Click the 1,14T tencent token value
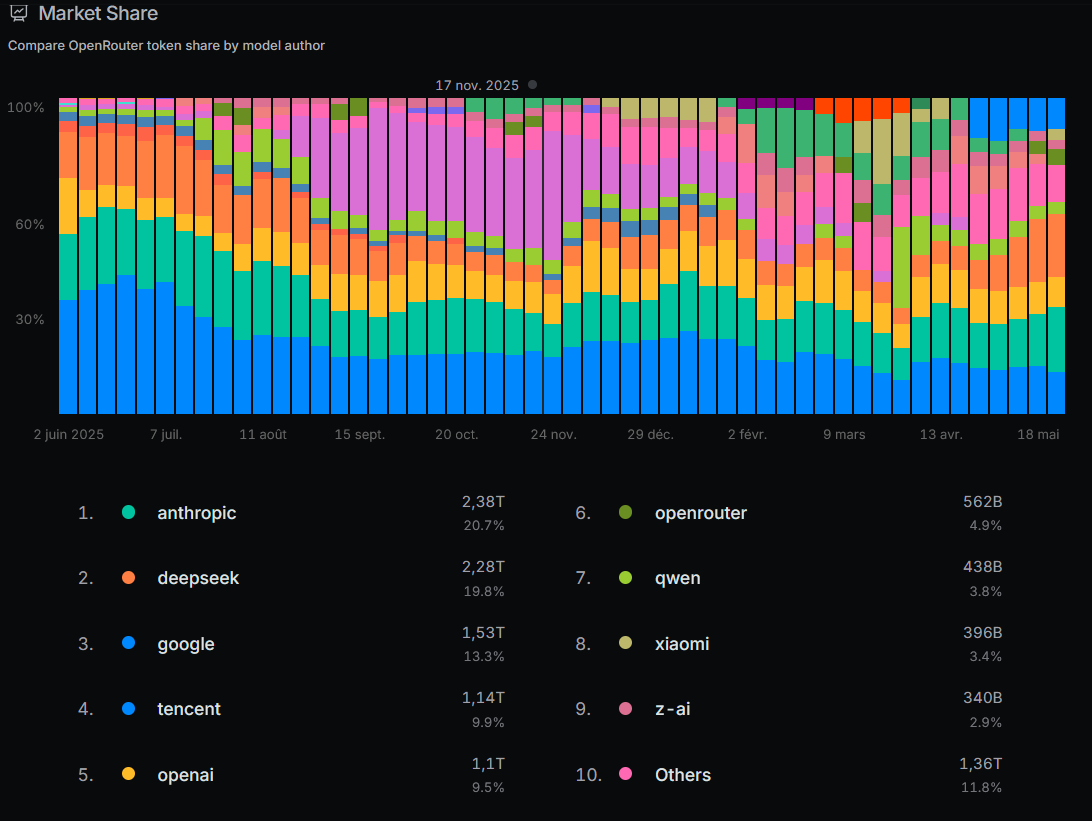 click(x=483, y=698)
